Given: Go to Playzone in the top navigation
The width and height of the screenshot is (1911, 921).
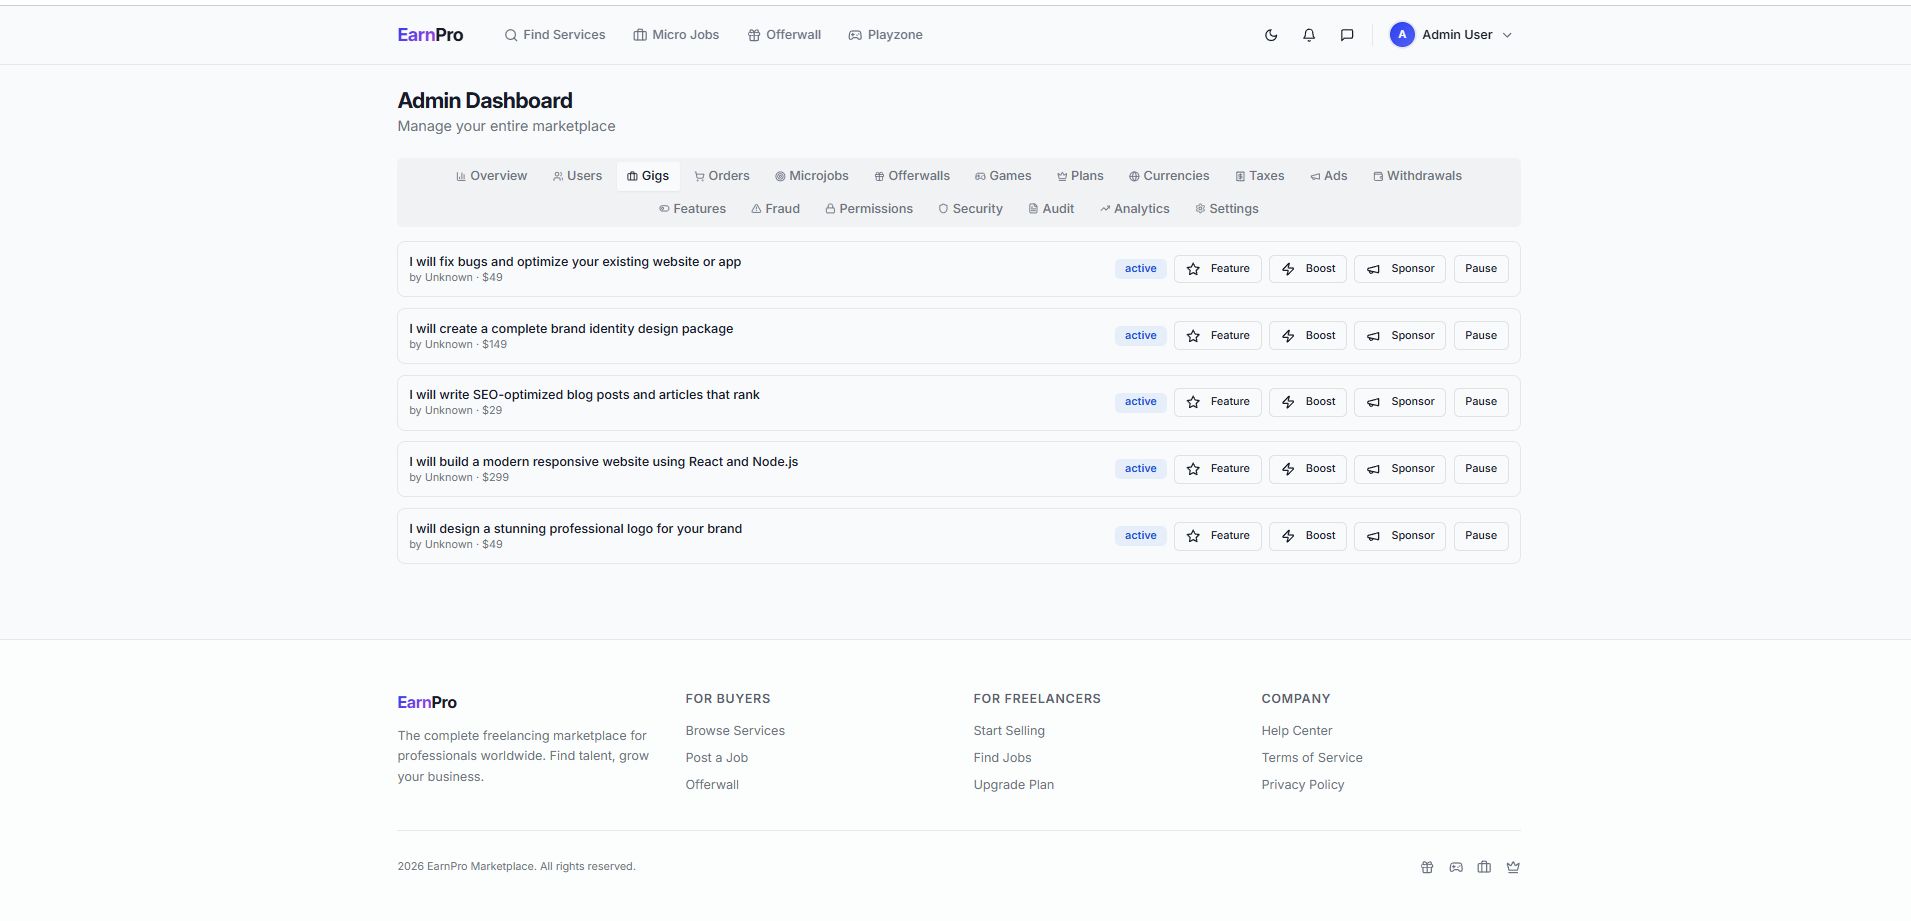Looking at the screenshot, I should click(885, 35).
